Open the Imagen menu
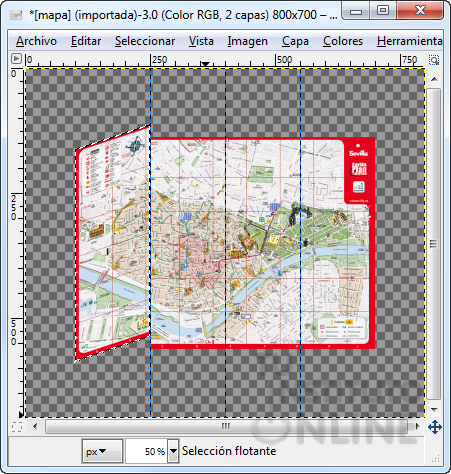 (247, 41)
